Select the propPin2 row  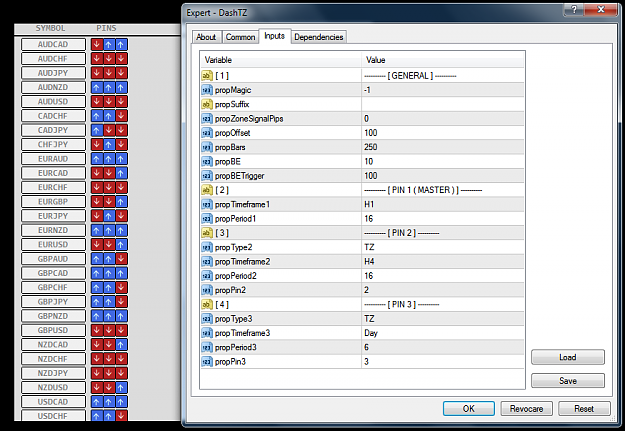(362, 290)
